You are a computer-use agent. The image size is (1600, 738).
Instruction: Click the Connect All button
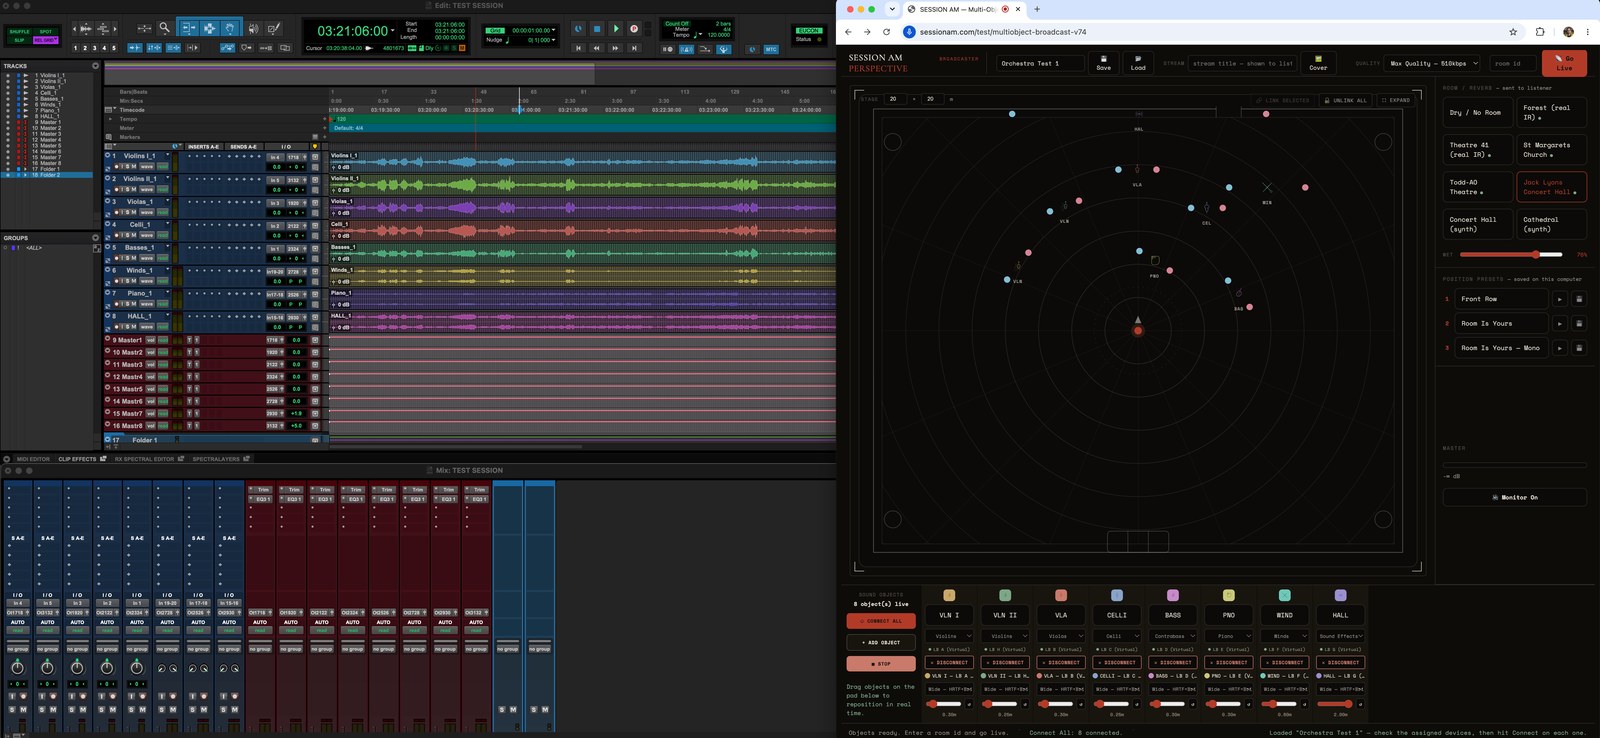(x=881, y=621)
